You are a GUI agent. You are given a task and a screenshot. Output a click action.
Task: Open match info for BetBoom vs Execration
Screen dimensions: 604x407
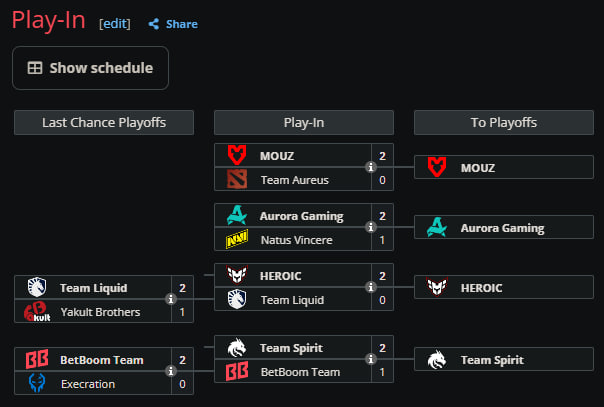point(171,371)
